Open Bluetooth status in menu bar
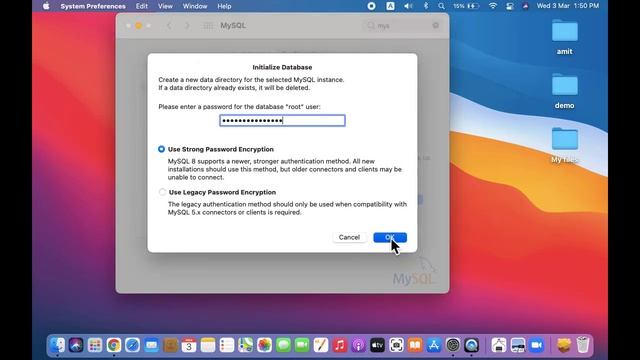 [x=426, y=6]
